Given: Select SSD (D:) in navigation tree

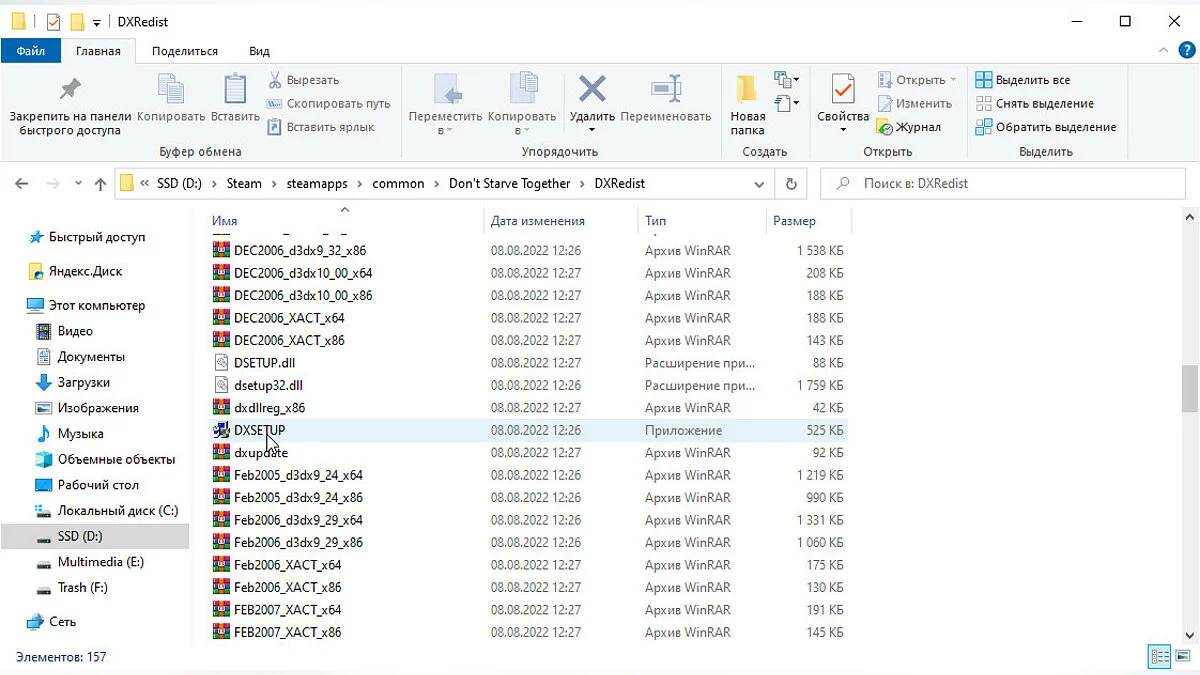Looking at the screenshot, I should pos(80,536).
